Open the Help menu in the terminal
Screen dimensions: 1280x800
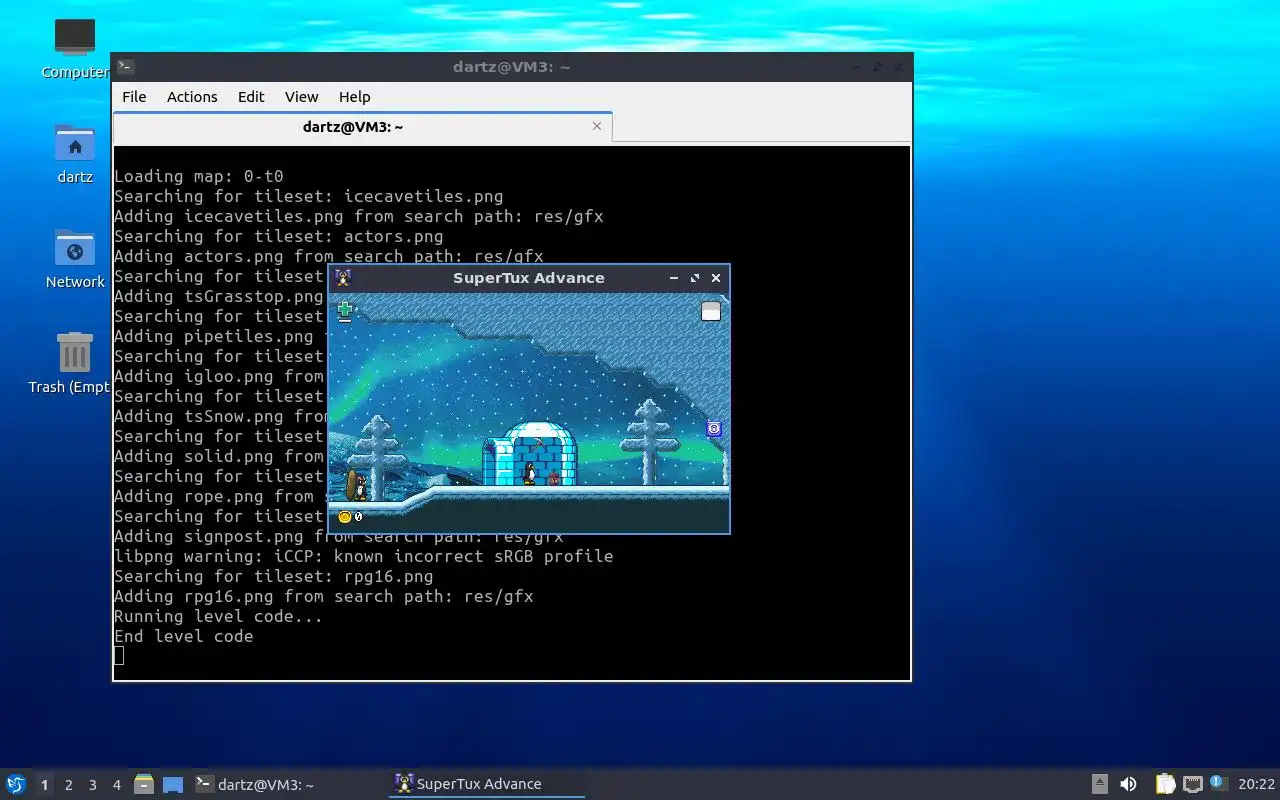[x=354, y=97]
